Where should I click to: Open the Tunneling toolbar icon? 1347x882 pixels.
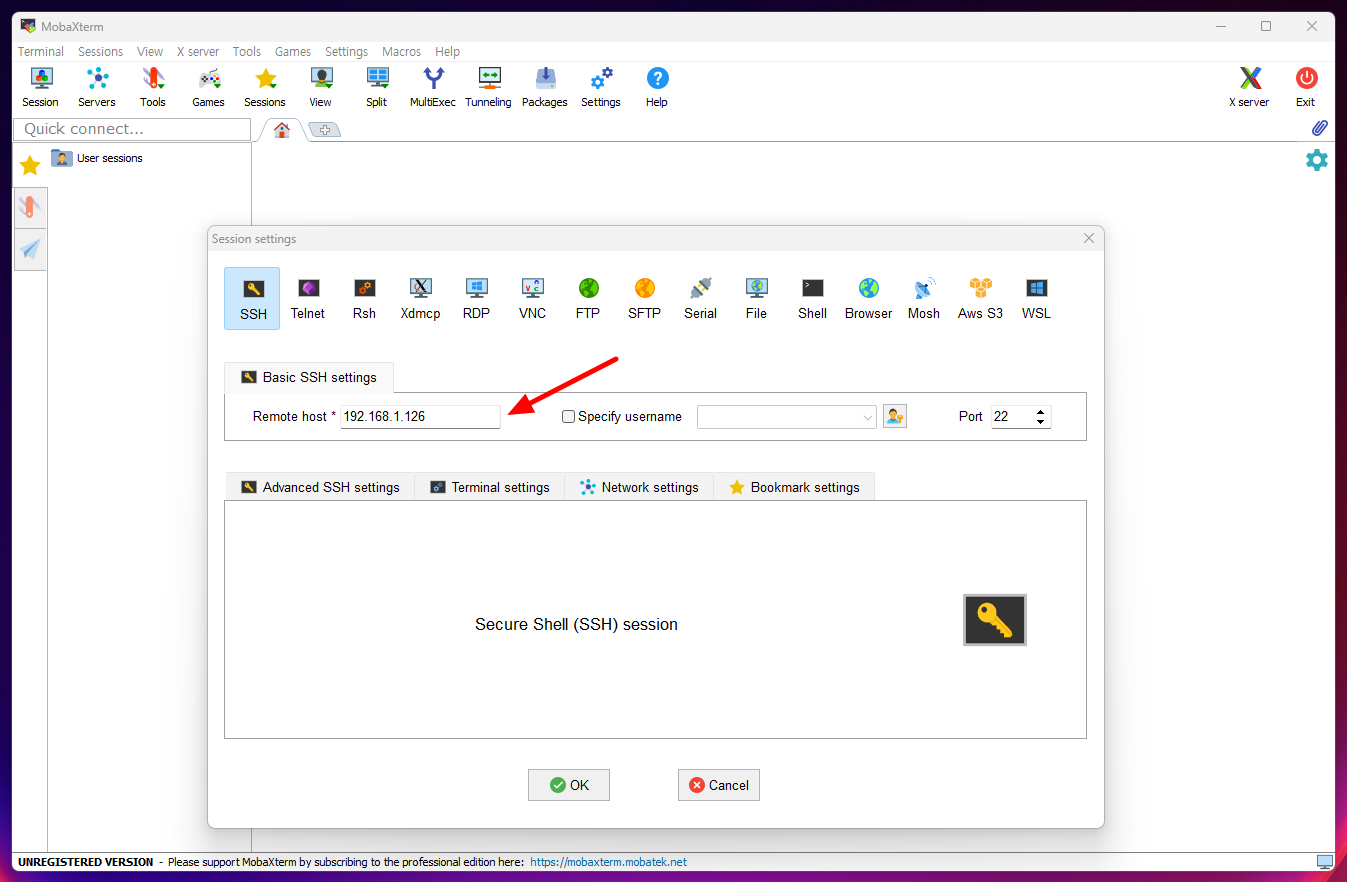(488, 87)
